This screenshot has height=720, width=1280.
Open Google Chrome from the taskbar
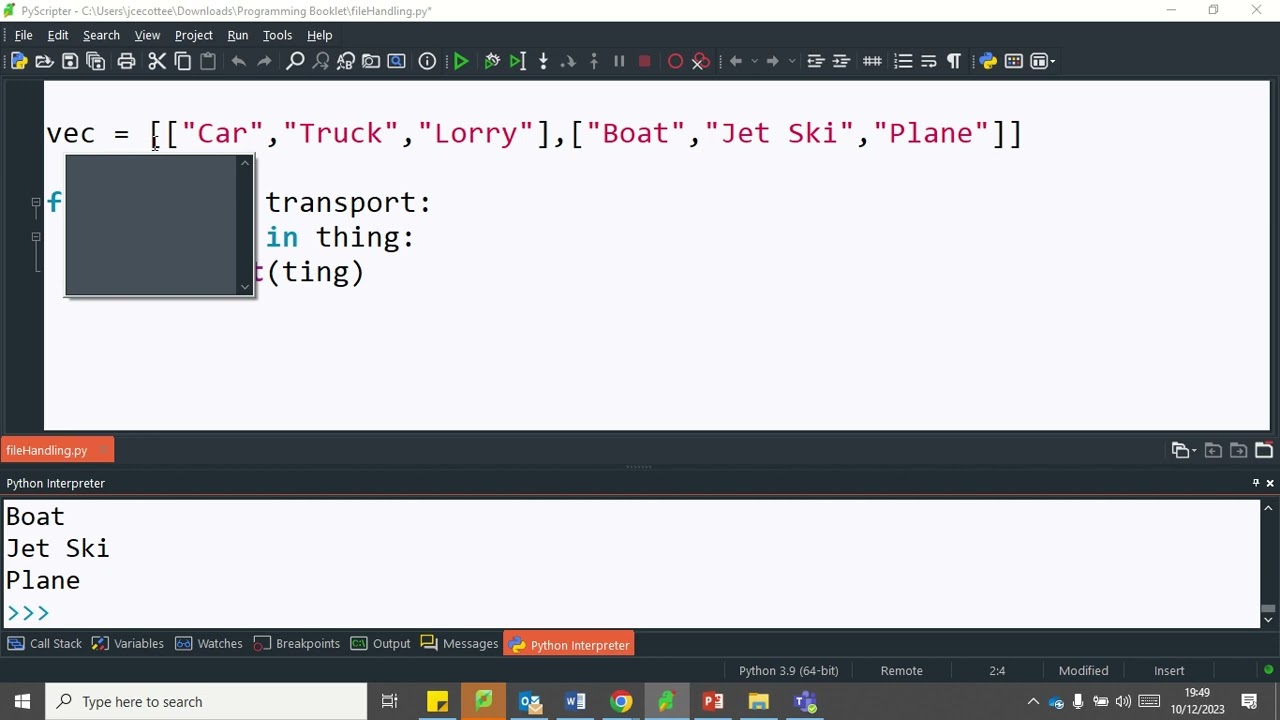coord(621,702)
